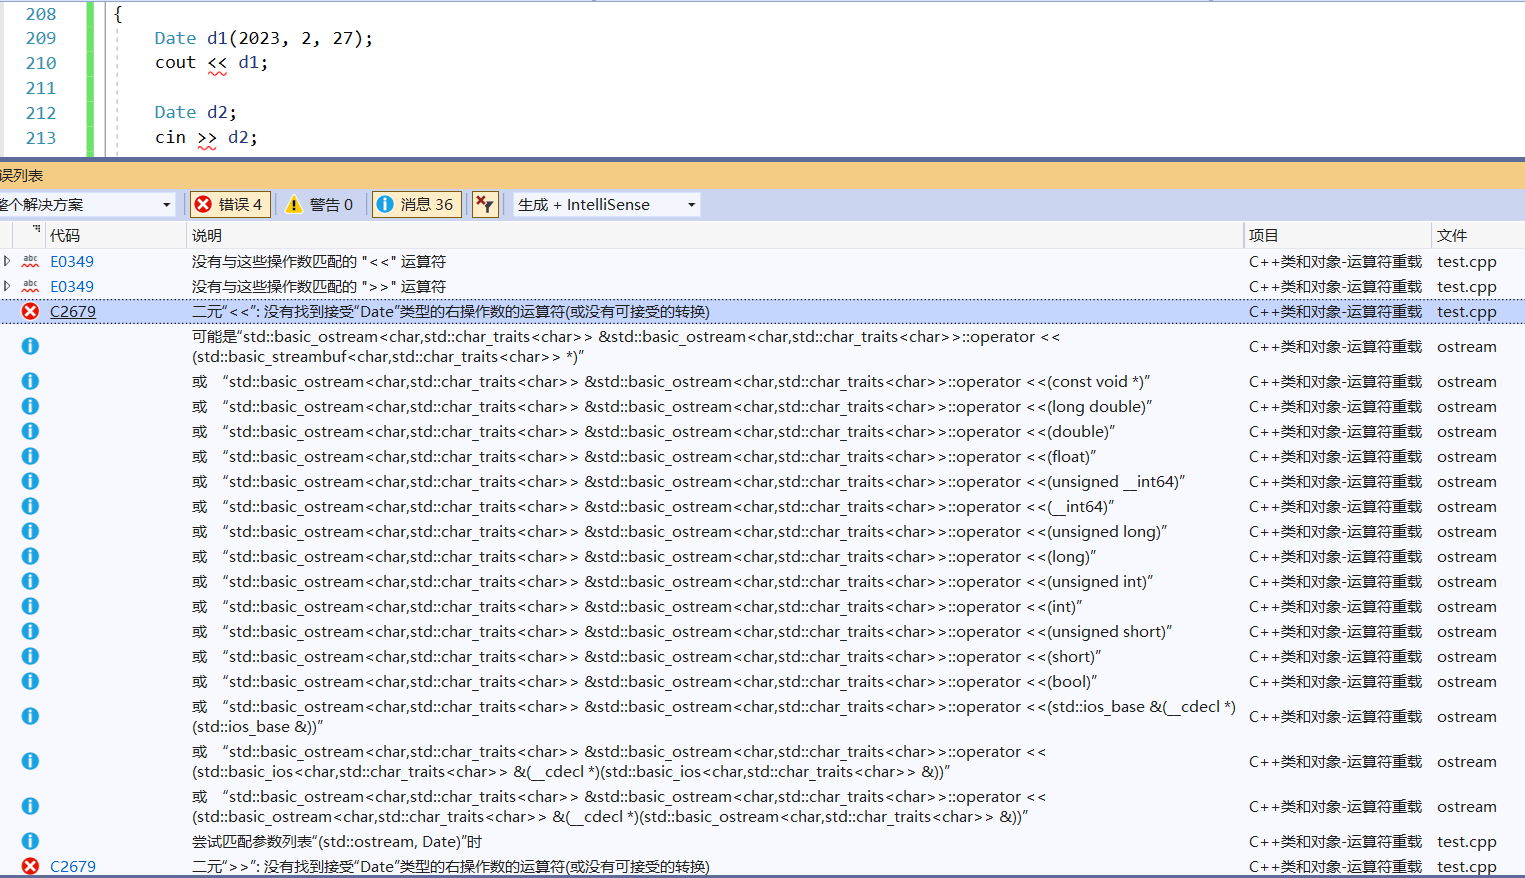The height and width of the screenshot is (878, 1525).
Task: Toggle the 警告 0 warnings filter
Action: click(x=320, y=205)
